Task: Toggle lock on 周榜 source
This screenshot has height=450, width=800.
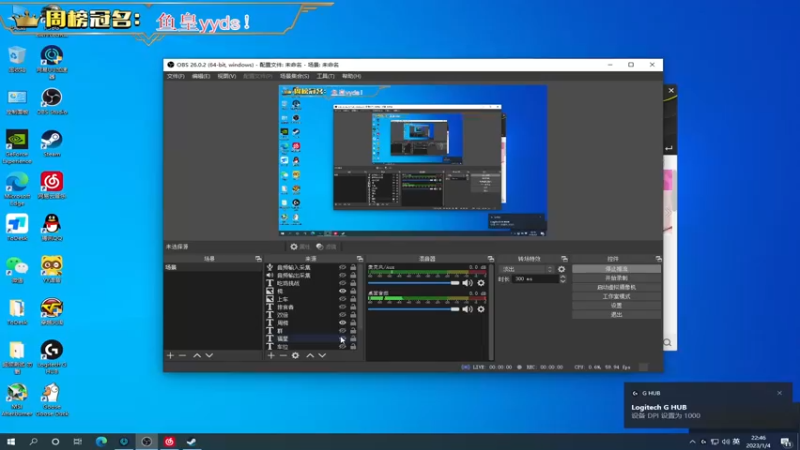Action: pyautogui.click(x=353, y=322)
